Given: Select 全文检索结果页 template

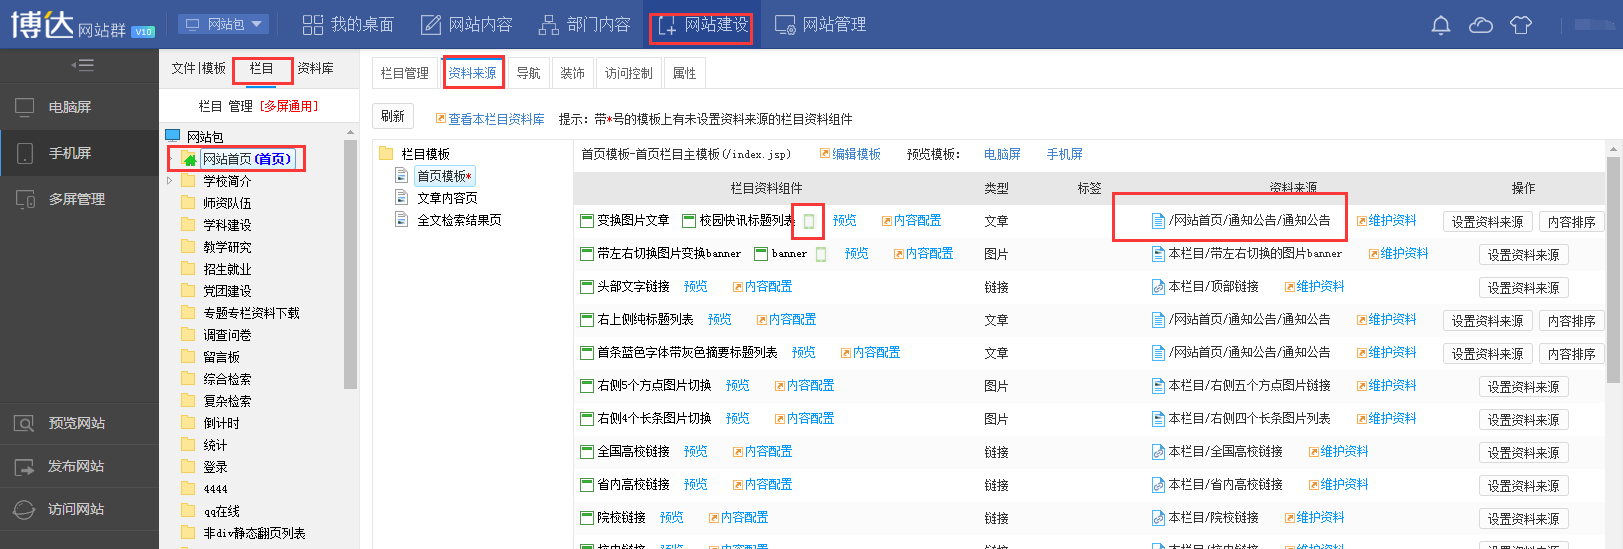Looking at the screenshot, I should 459,220.
